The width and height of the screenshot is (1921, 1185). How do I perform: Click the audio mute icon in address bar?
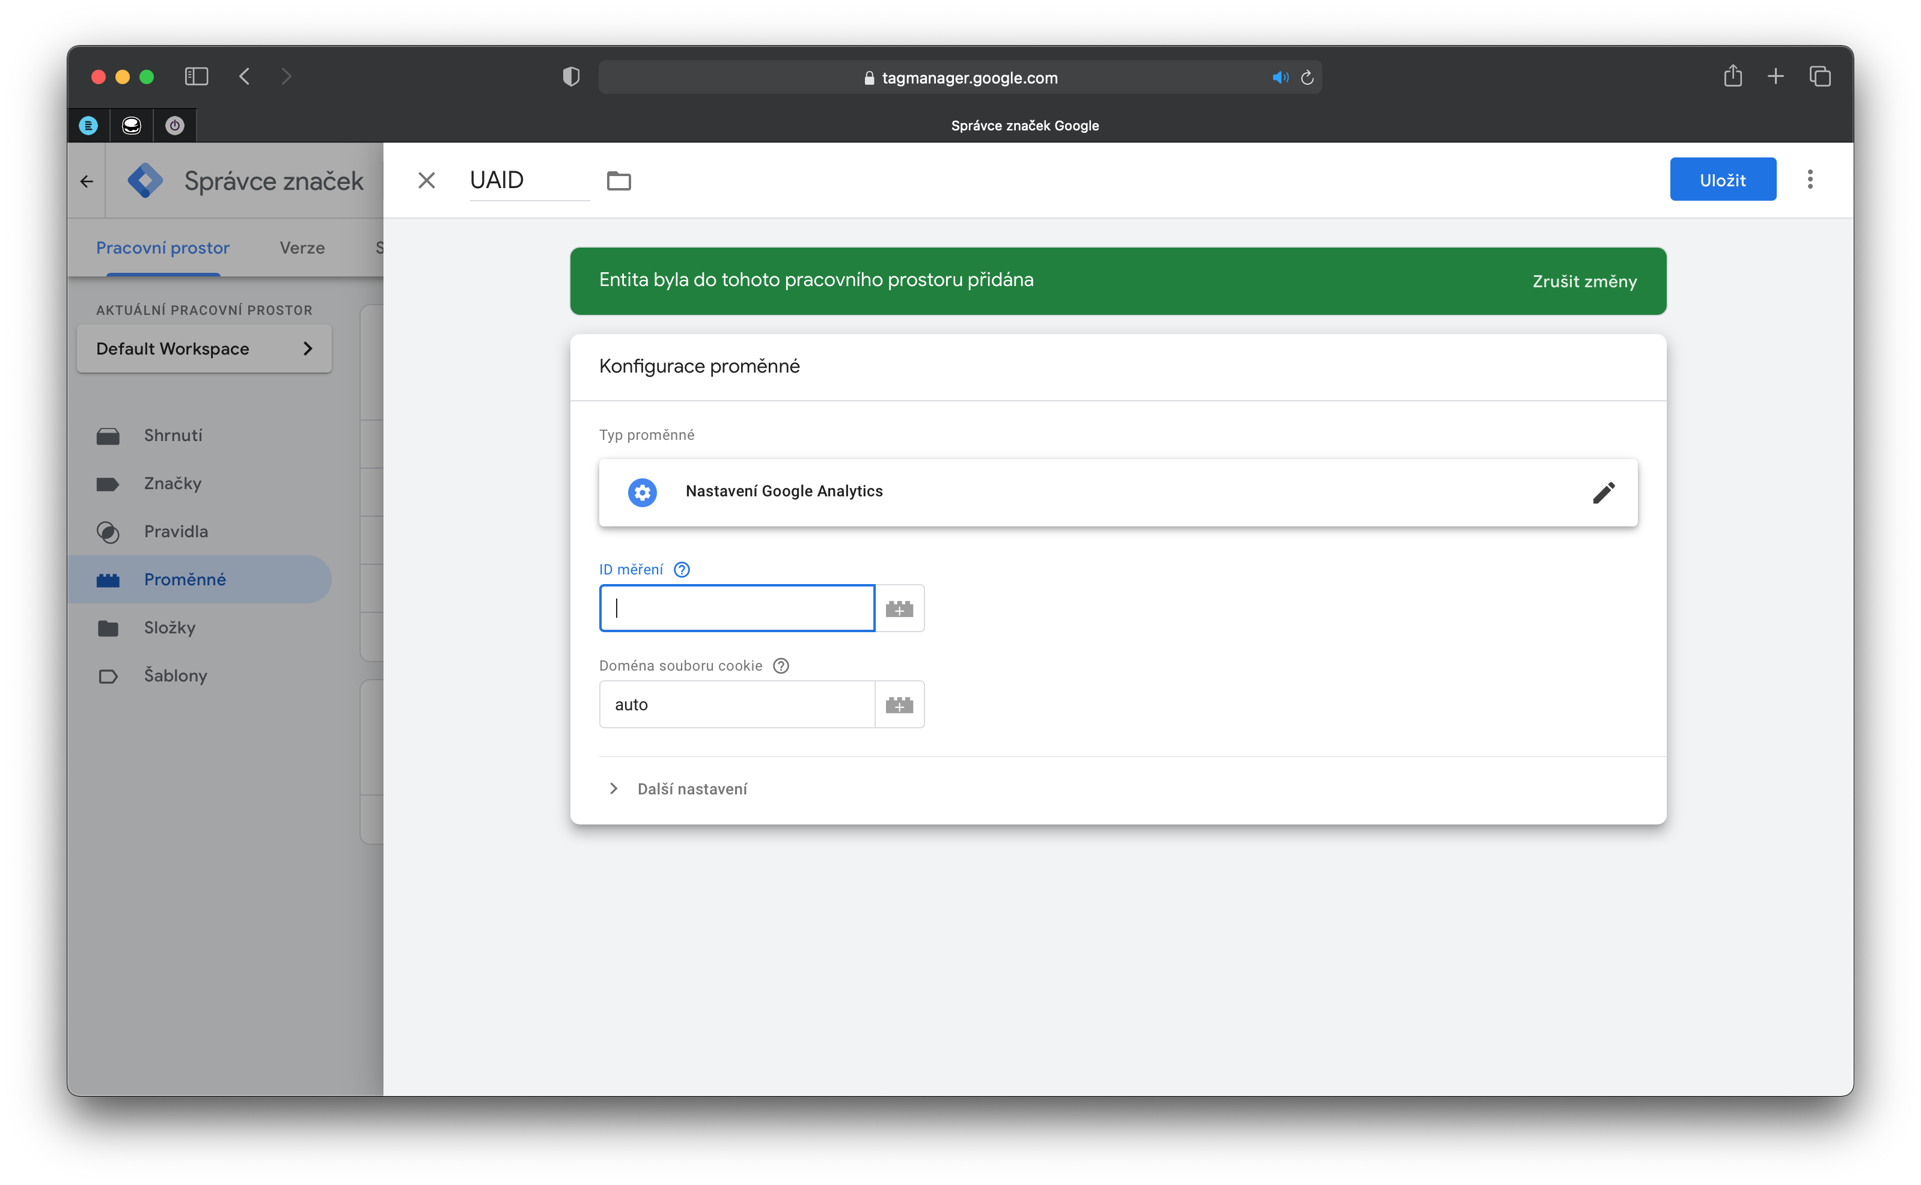[x=1279, y=77]
